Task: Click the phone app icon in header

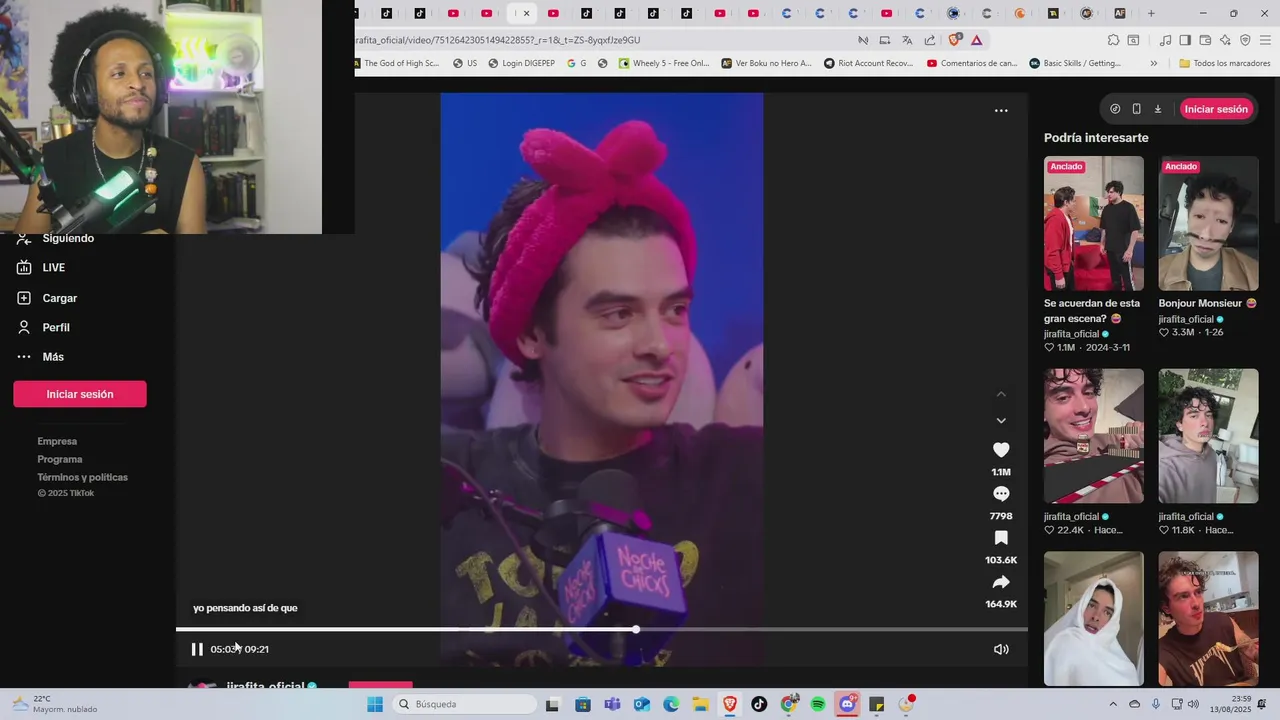Action: click(x=1136, y=109)
